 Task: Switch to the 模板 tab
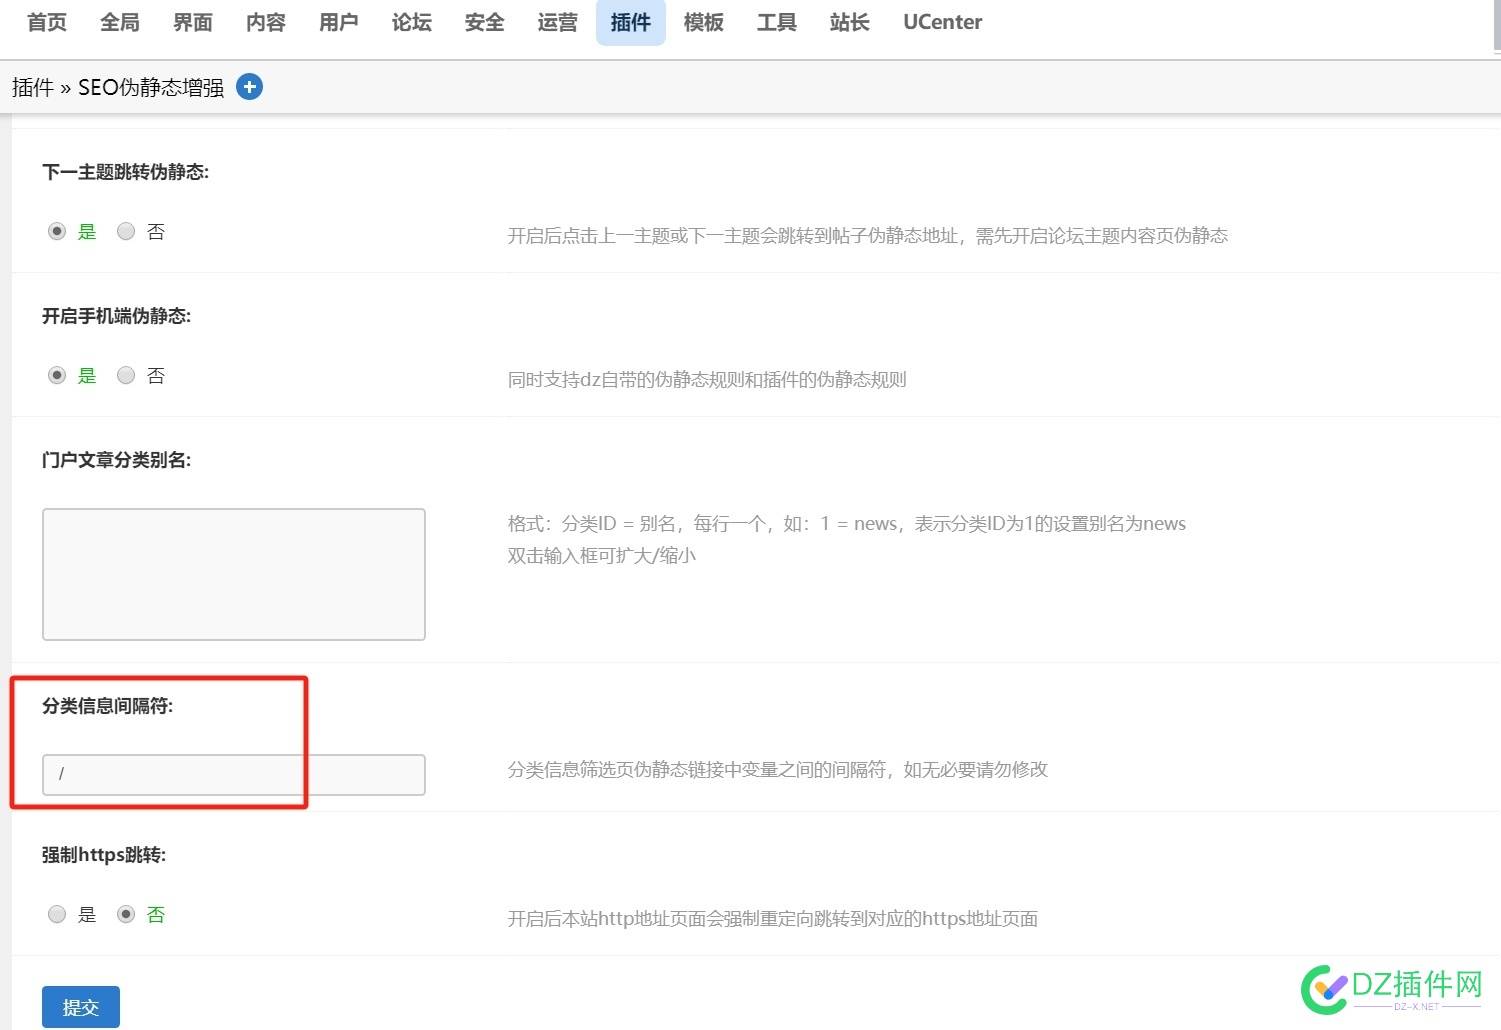pos(704,22)
